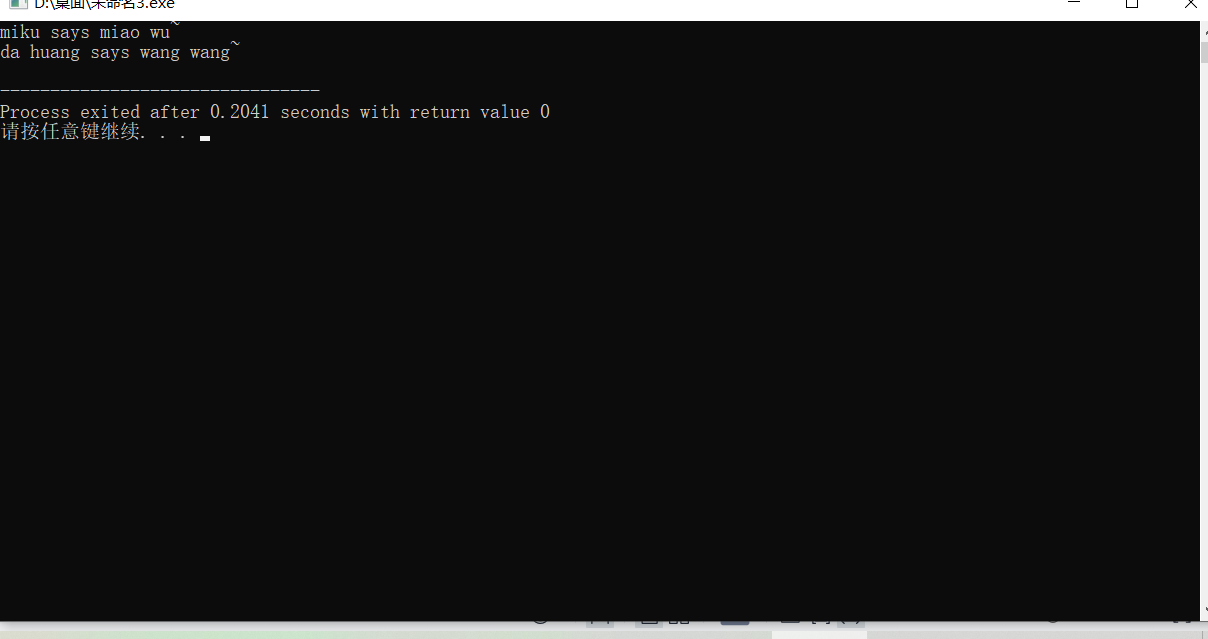This screenshot has height=639, width=1208.
Task: Click the '请按任意键继续' prompt text
Action: (71, 132)
